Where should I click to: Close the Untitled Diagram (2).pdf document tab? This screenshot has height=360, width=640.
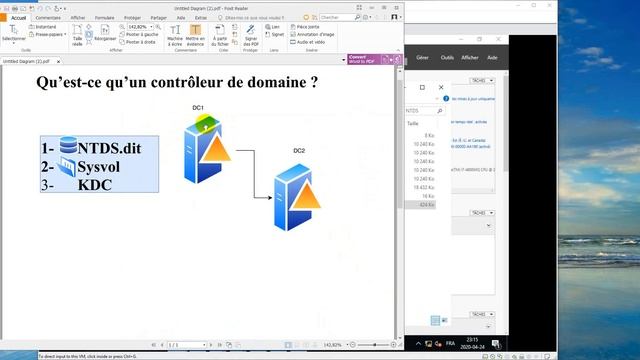tap(58, 61)
